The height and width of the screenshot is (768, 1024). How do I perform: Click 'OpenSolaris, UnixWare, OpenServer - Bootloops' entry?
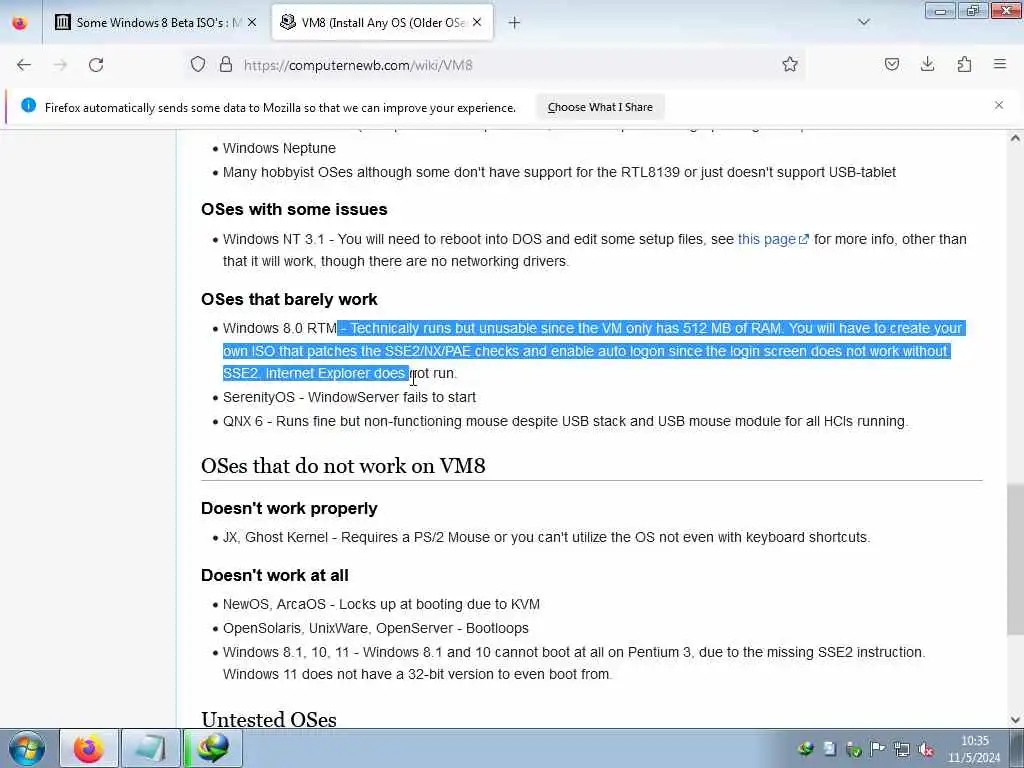pos(376,628)
